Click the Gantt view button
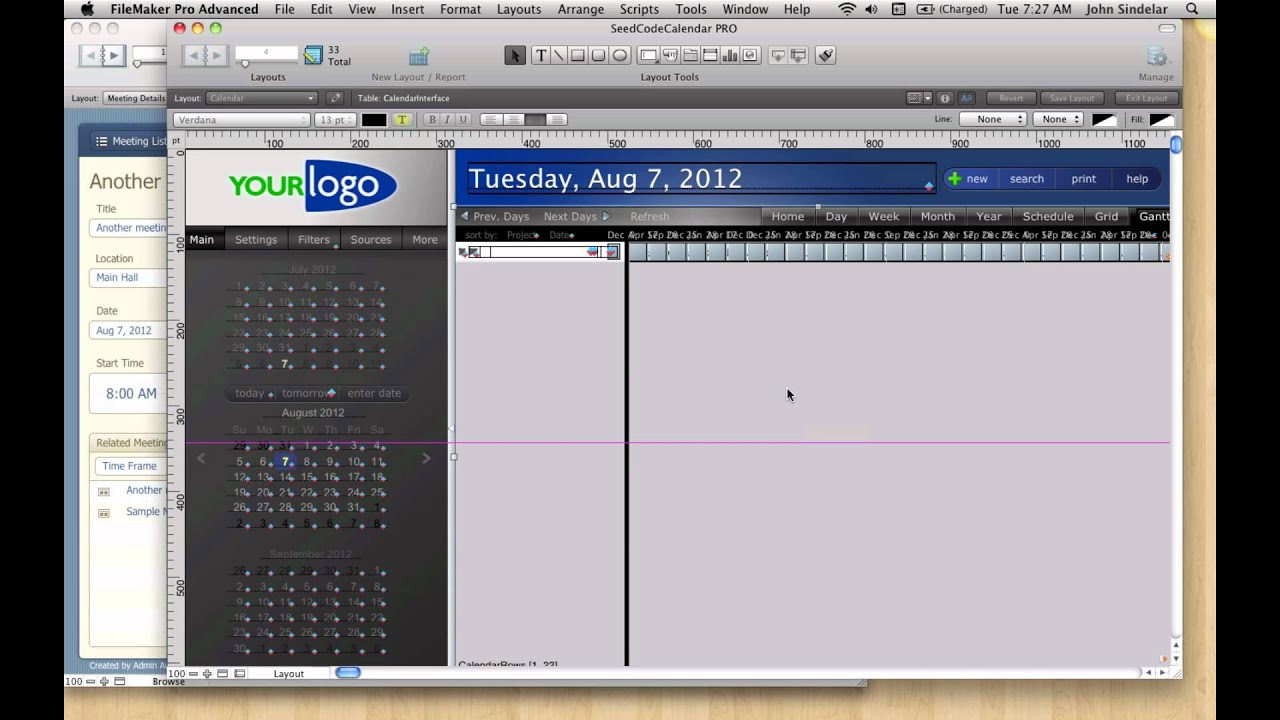1280x720 pixels. [x=1153, y=216]
